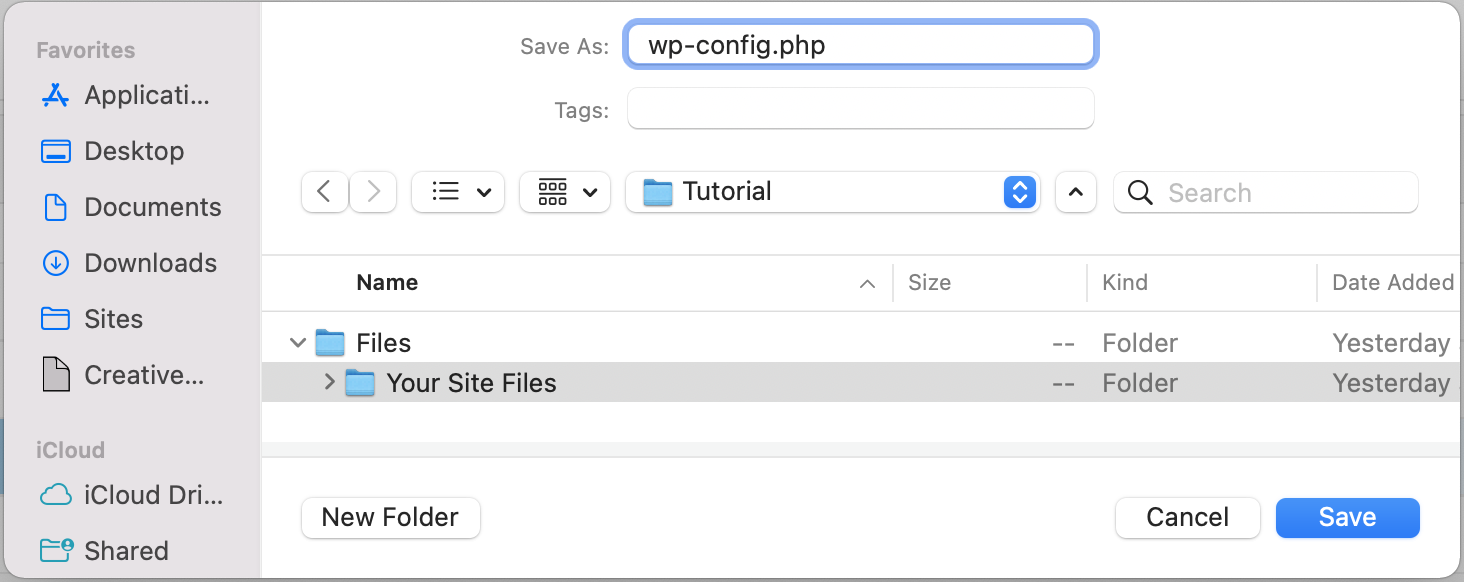
Task: Click inside the Tags input field
Action: (x=860, y=110)
